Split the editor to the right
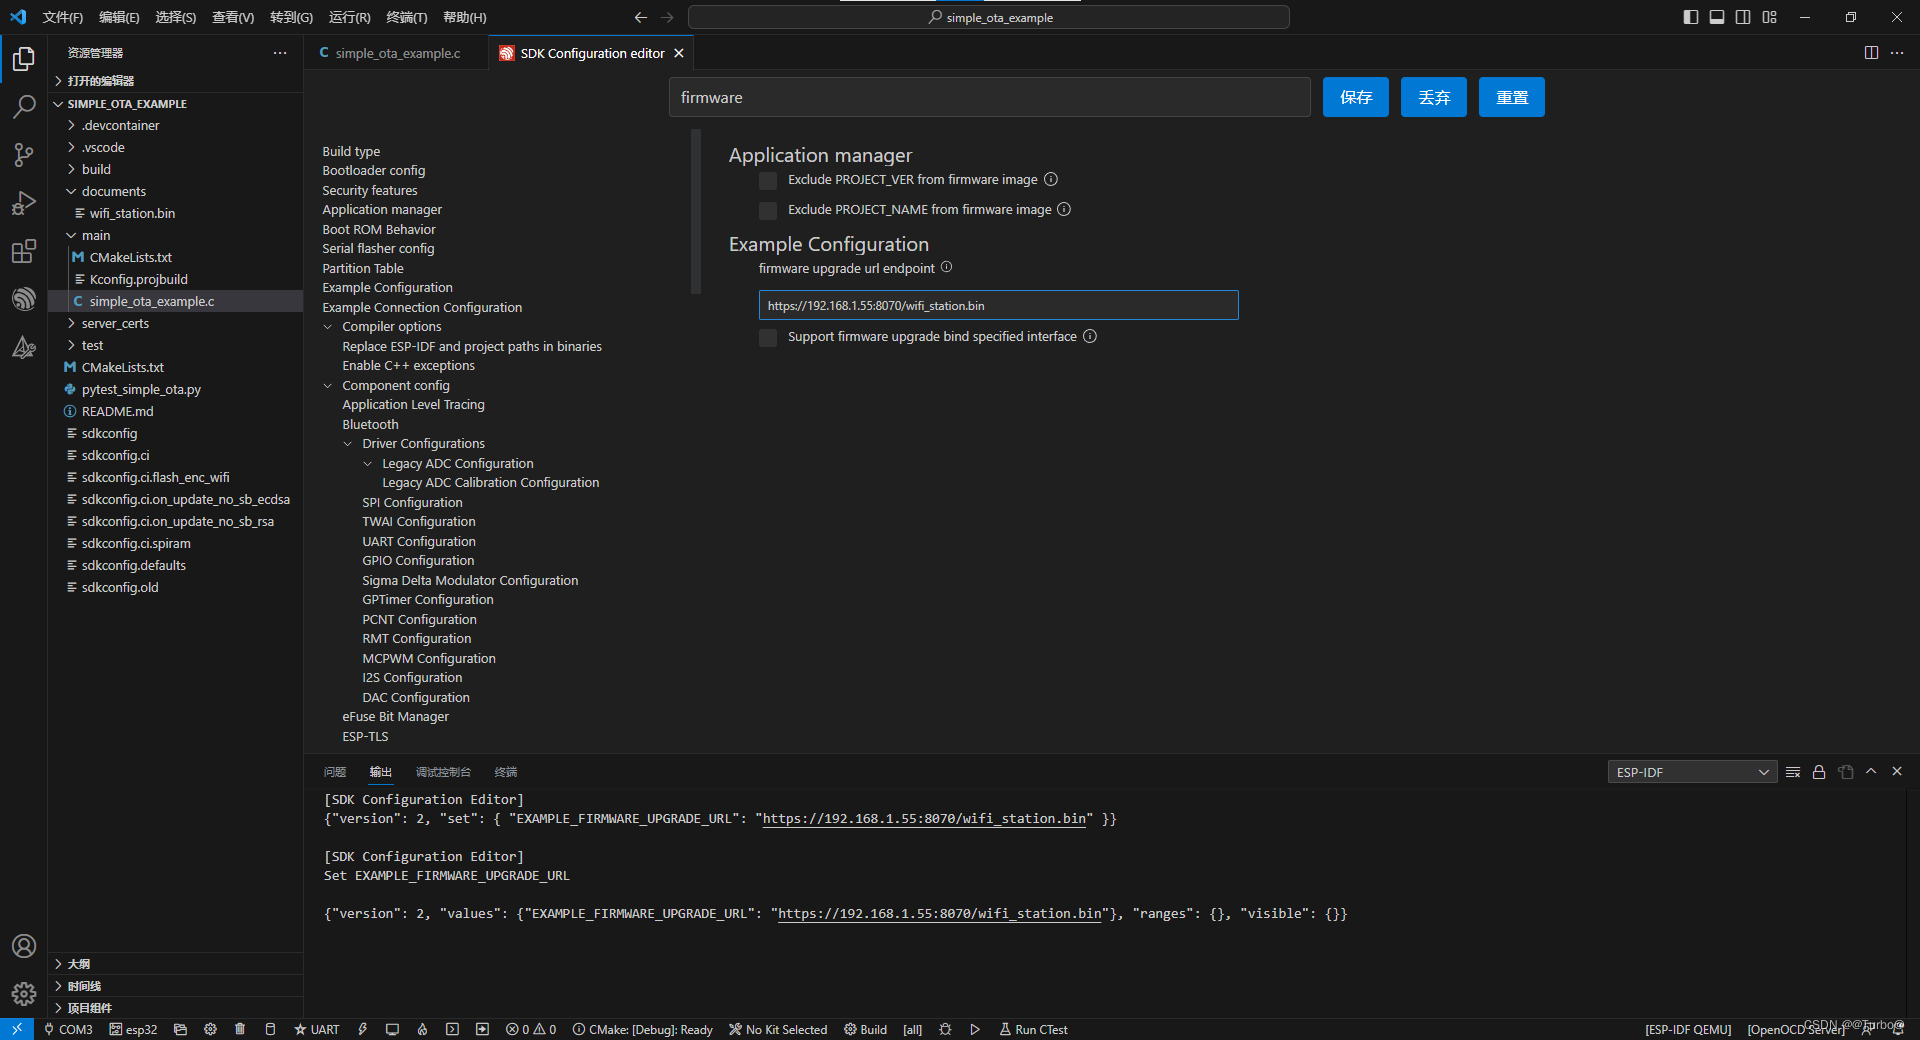This screenshot has width=1920, height=1040. coord(1871,53)
